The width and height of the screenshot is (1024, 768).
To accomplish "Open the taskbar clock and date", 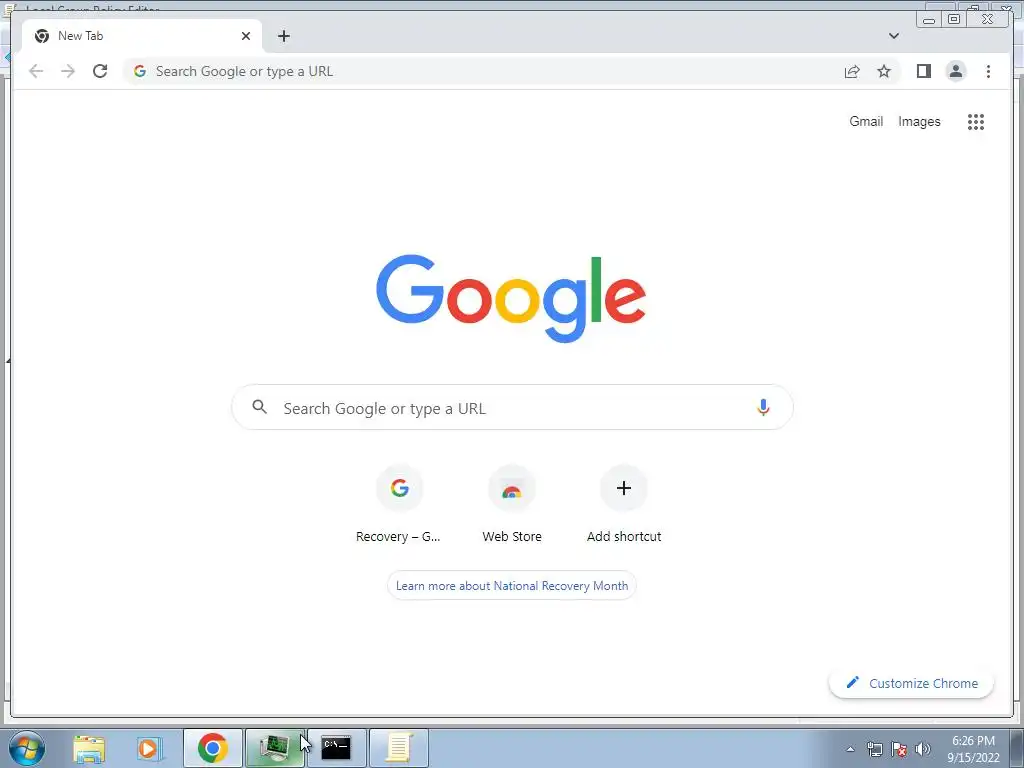I will (x=973, y=749).
